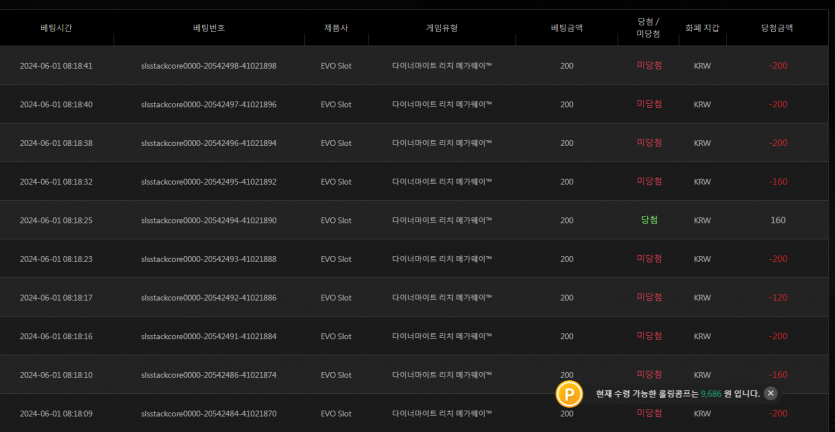
Task: Click the 베팅시간 column header
Action: pyautogui.click(x=56, y=28)
